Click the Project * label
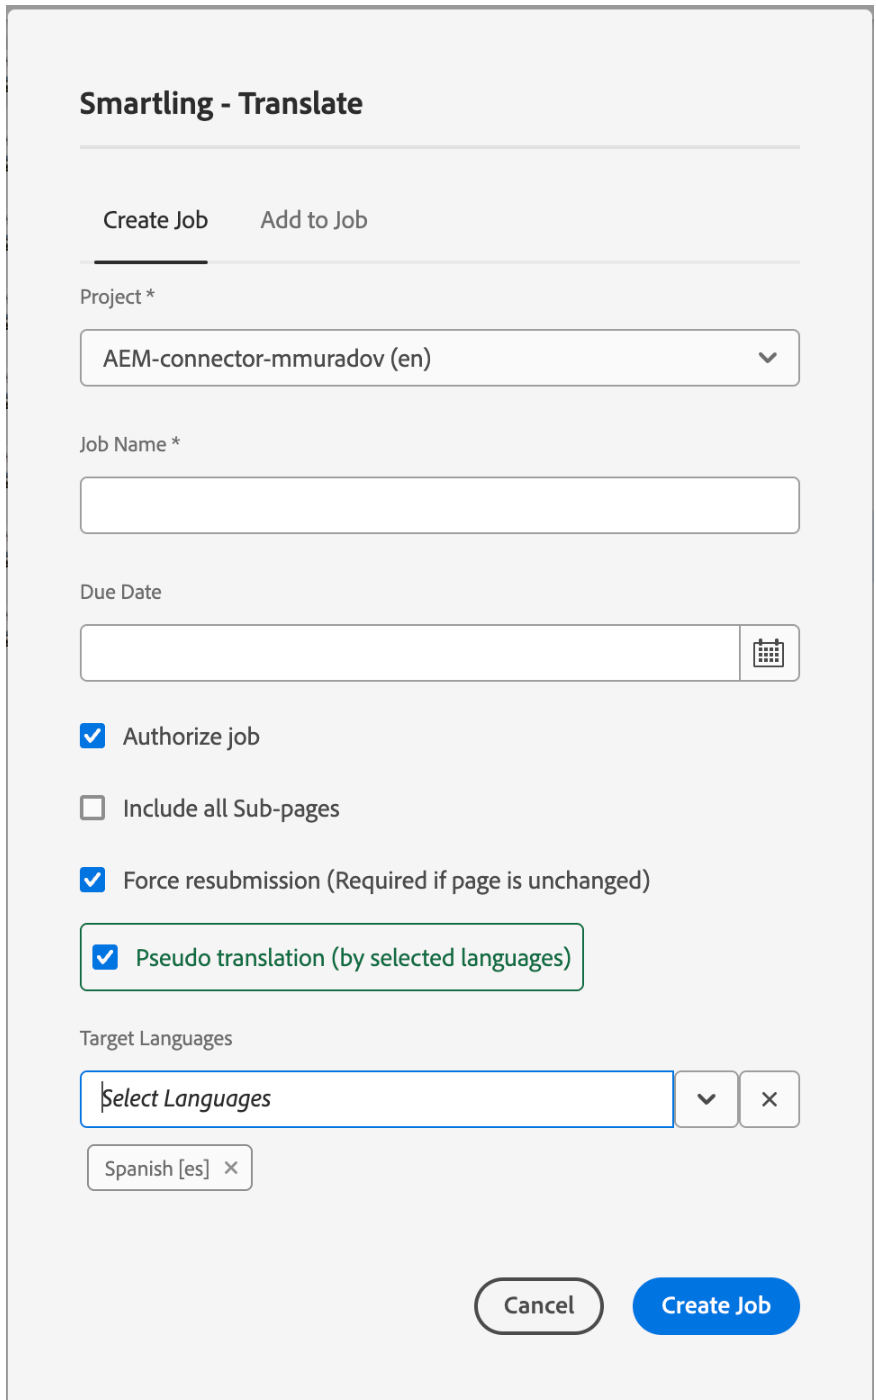This screenshot has width=876, height=1400. click(x=117, y=297)
